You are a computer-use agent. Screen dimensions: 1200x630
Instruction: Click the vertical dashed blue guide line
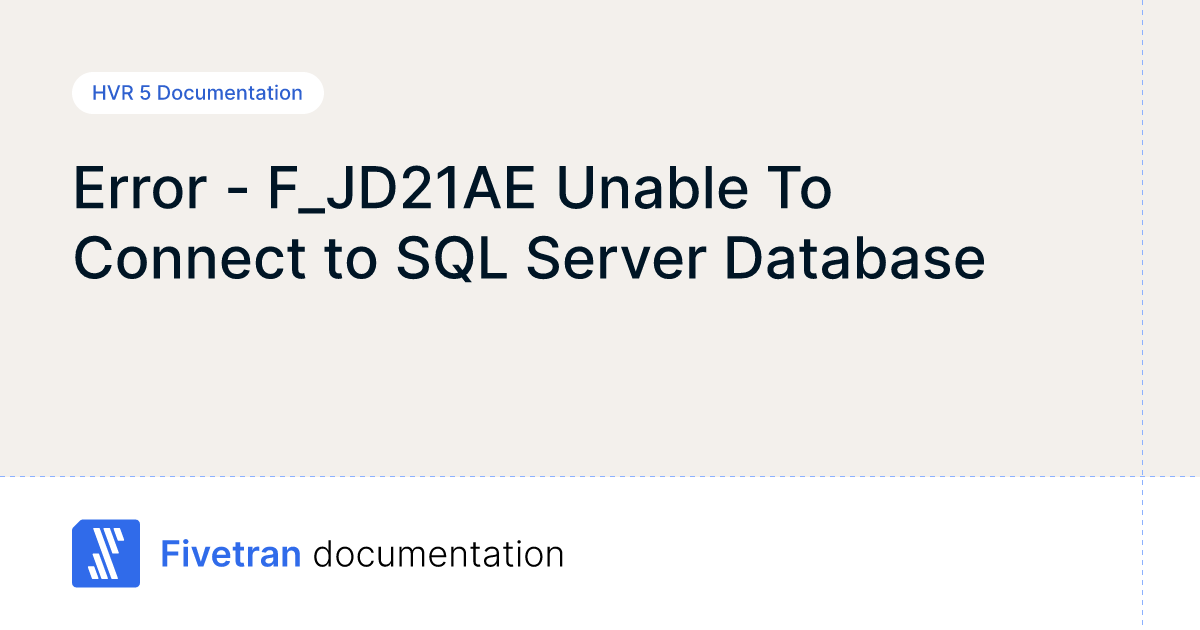(1142, 300)
